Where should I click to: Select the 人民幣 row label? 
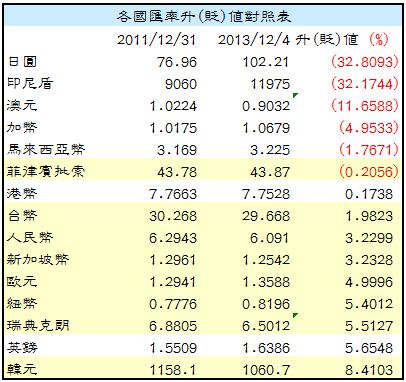(30, 238)
